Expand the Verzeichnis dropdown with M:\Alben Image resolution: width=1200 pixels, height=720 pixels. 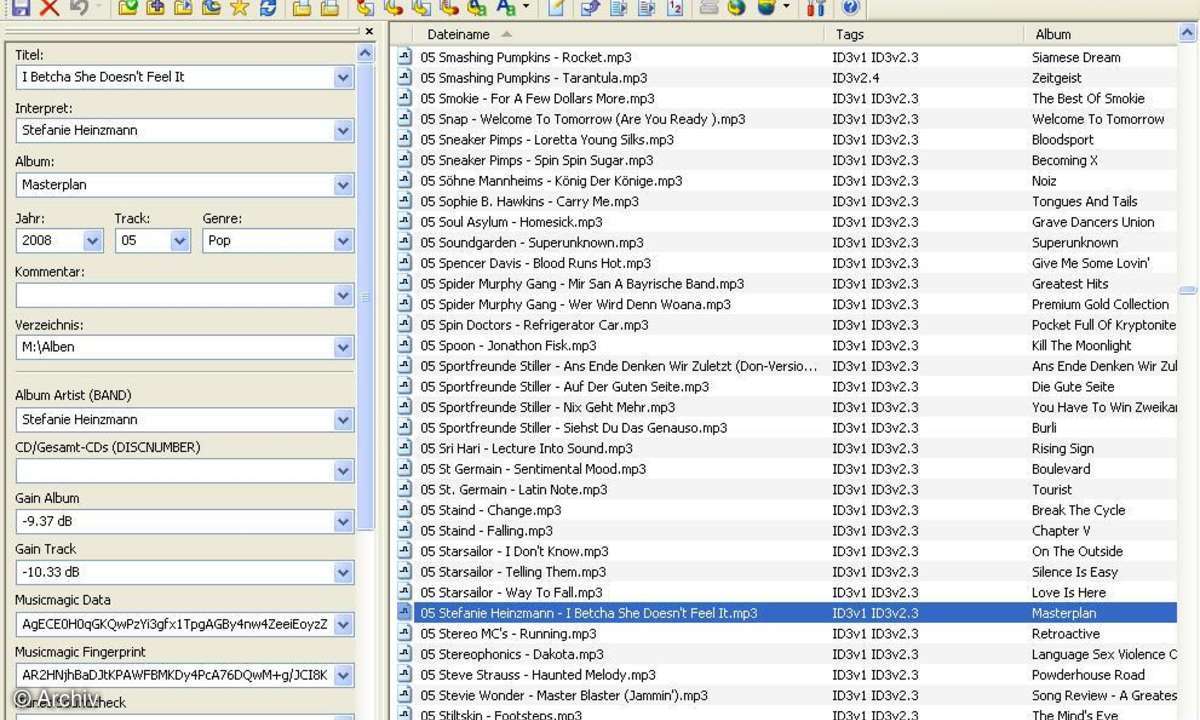point(343,348)
